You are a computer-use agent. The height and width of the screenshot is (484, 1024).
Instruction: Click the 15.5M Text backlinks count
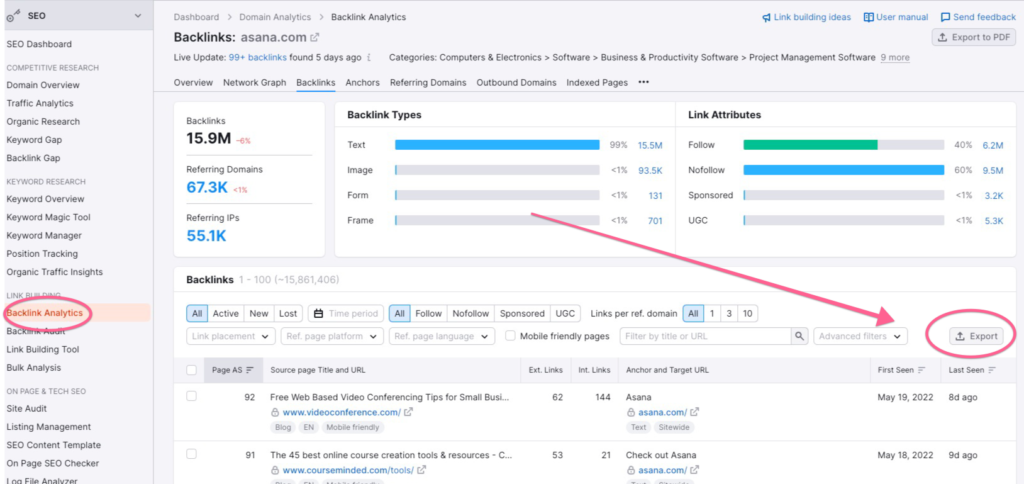pos(650,145)
